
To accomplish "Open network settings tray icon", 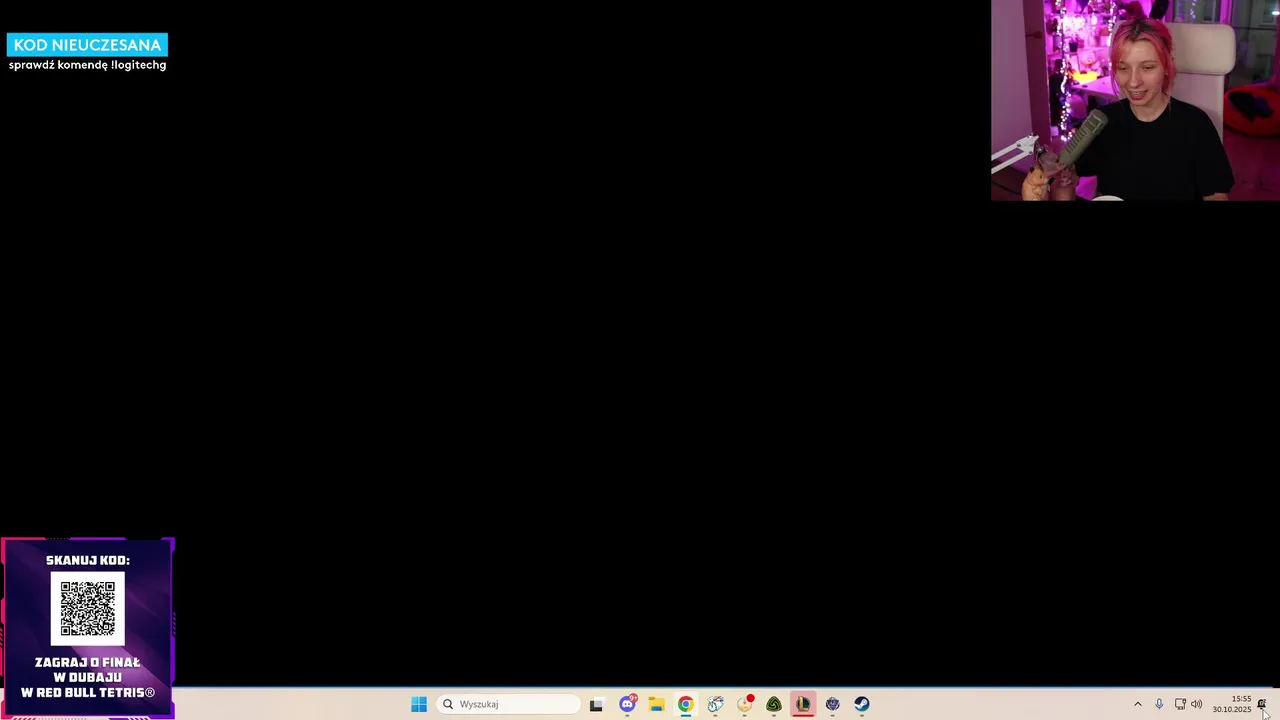I will pyautogui.click(x=1180, y=704).
